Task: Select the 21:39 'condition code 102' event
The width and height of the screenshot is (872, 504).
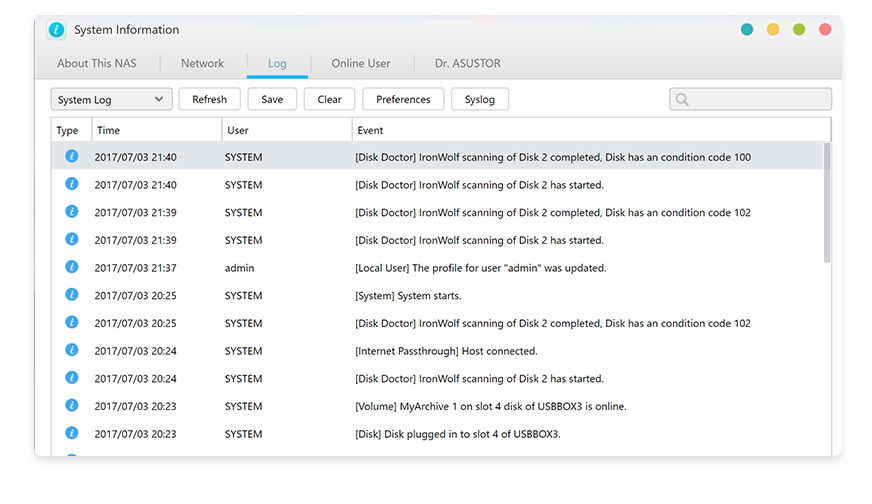Action: coord(553,213)
